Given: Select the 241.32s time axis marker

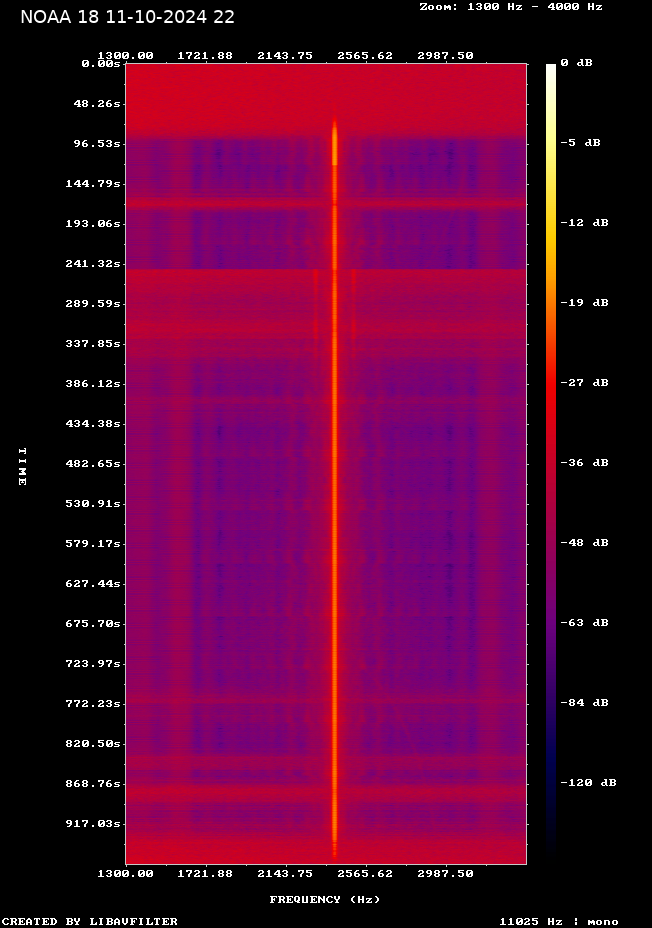Looking at the screenshot, I should coord(95,264).
